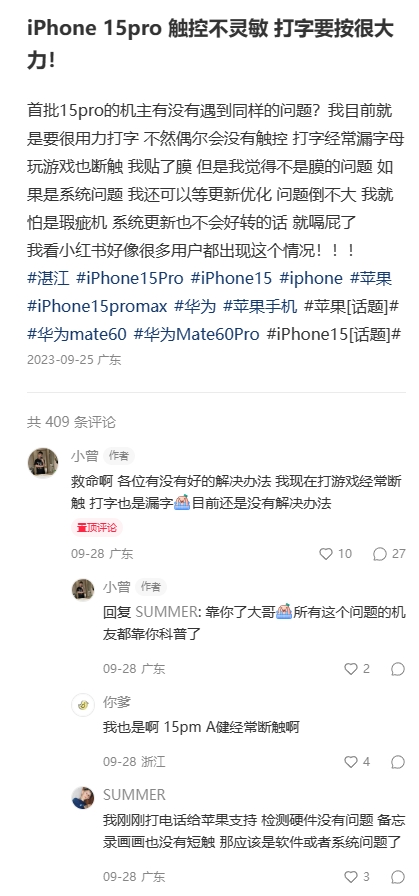The width and height of the screenshot is (419, 896).
Task: Open the #湛江 hashtag
Action: tap(48, 278)
